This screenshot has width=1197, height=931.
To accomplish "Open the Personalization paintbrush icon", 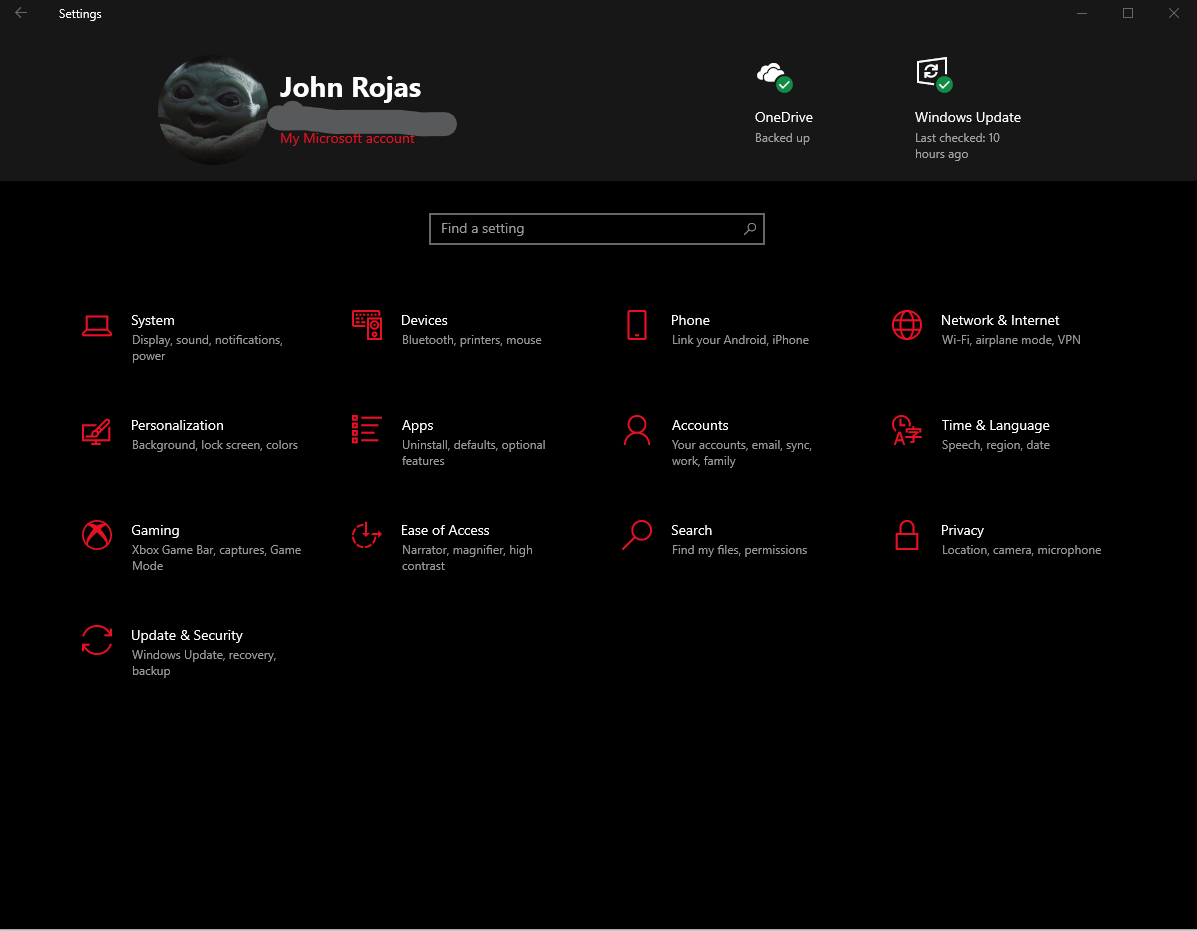I will pos(96,431).
